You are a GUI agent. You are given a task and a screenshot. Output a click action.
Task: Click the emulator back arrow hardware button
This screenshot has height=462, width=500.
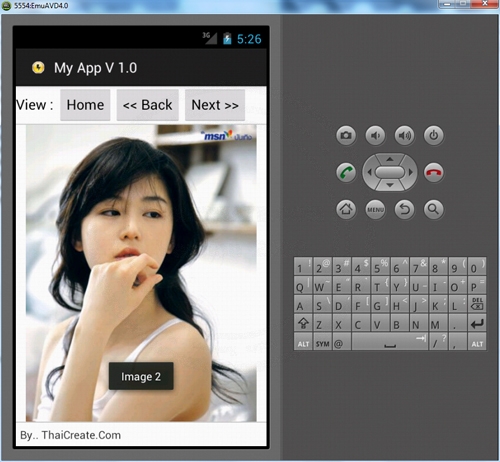(404, 209)
